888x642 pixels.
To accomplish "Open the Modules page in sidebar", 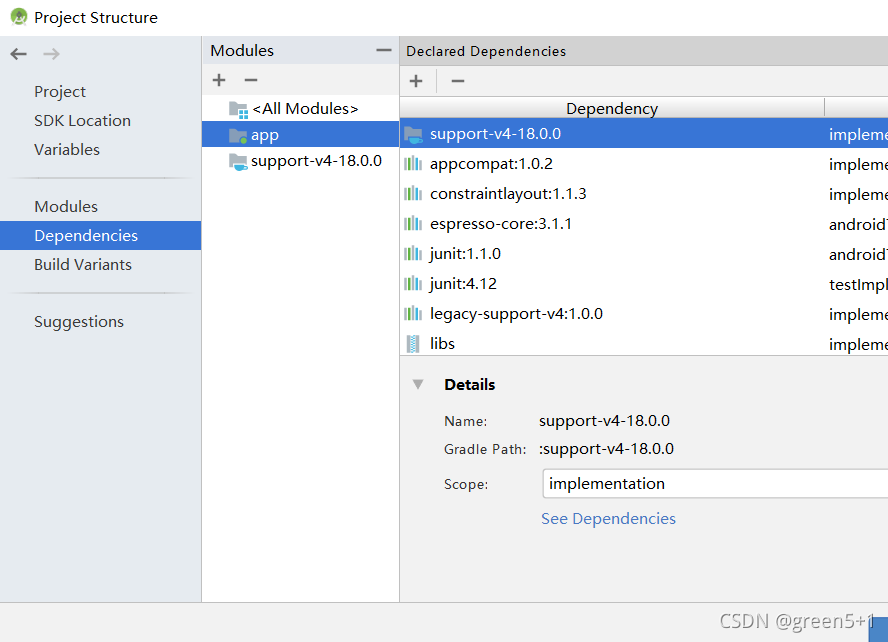I will coord(66,207).
